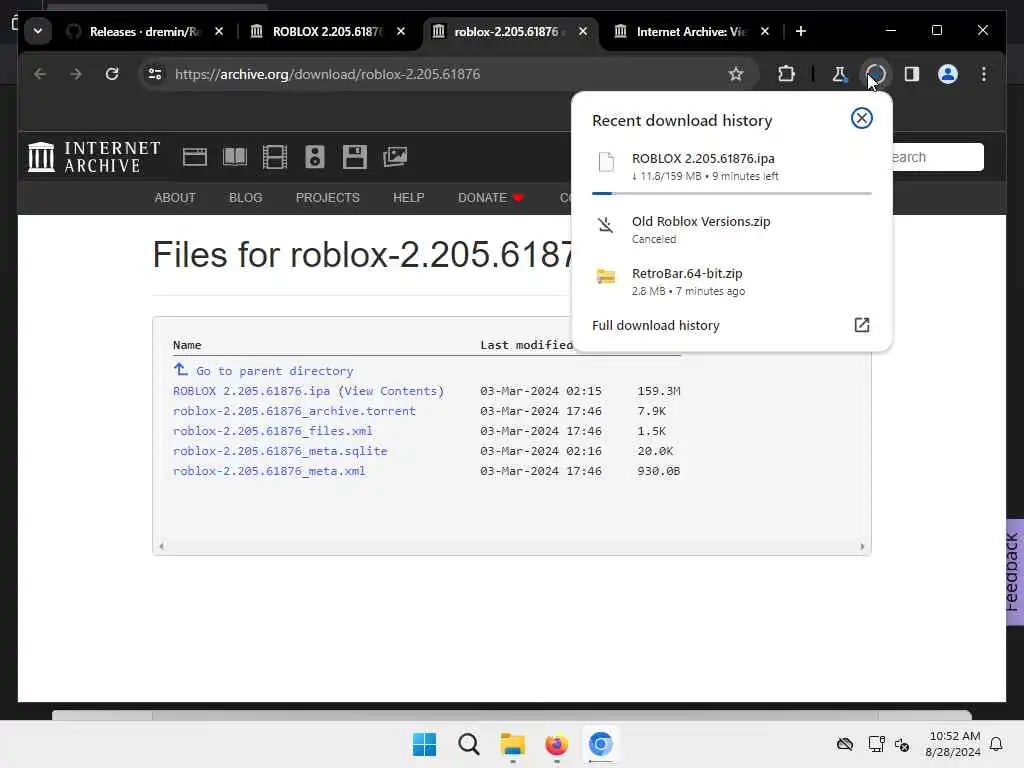Open roblox-2.205.61876_files.xml link
This screenshot has height=768, width=1024.
(x=272, y=431)
